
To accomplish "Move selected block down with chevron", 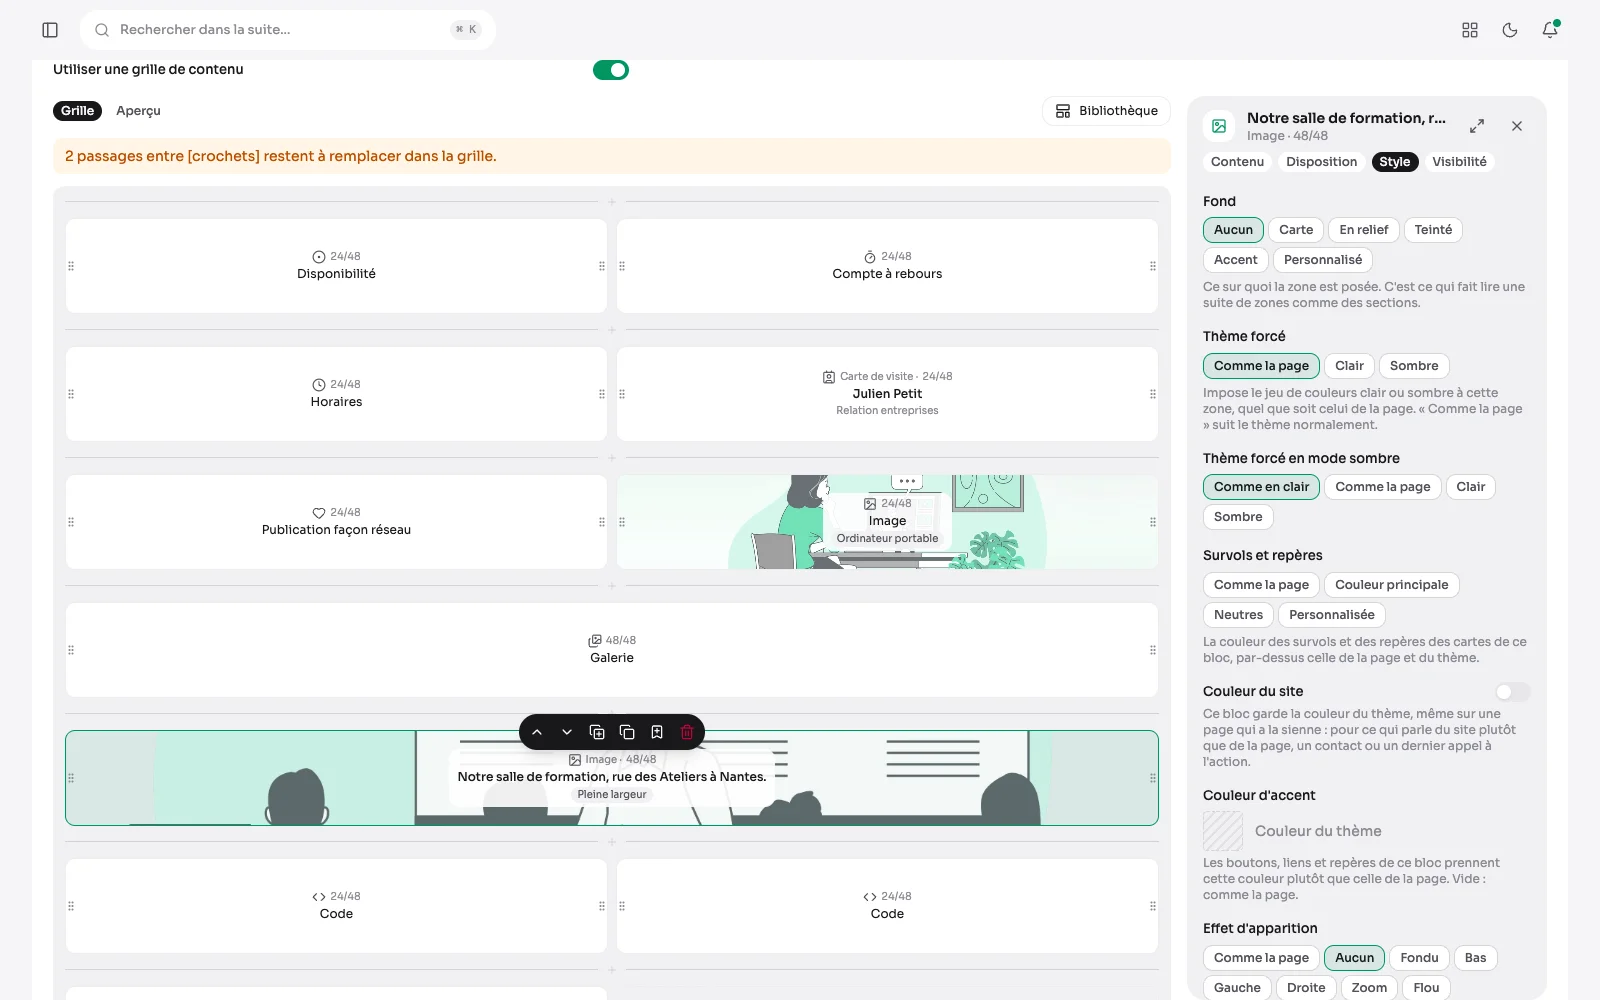I will tap(567, 732).
